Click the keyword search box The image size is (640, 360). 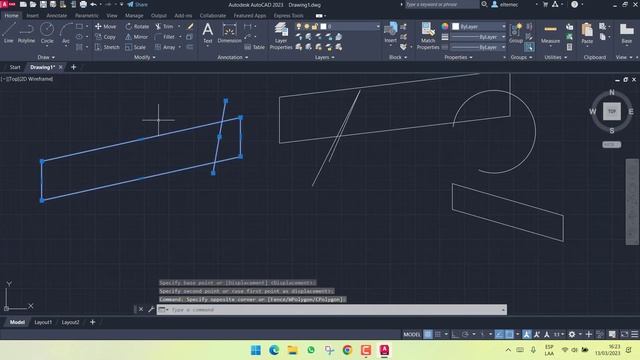click(442, 4)
